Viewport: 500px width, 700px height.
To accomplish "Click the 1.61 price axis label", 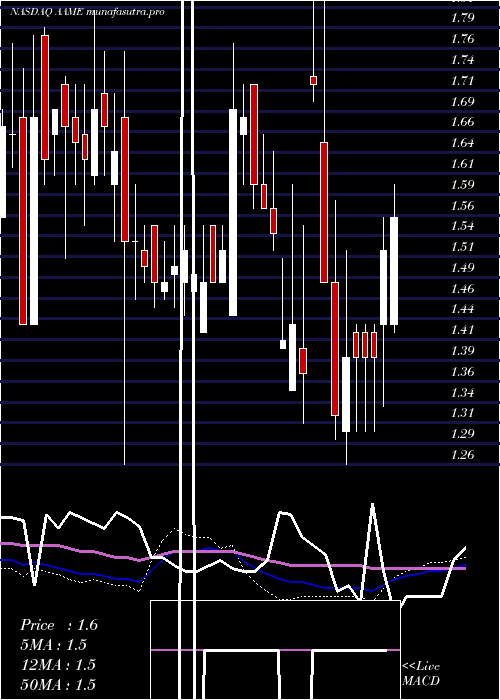I will (x=462, y=164).
